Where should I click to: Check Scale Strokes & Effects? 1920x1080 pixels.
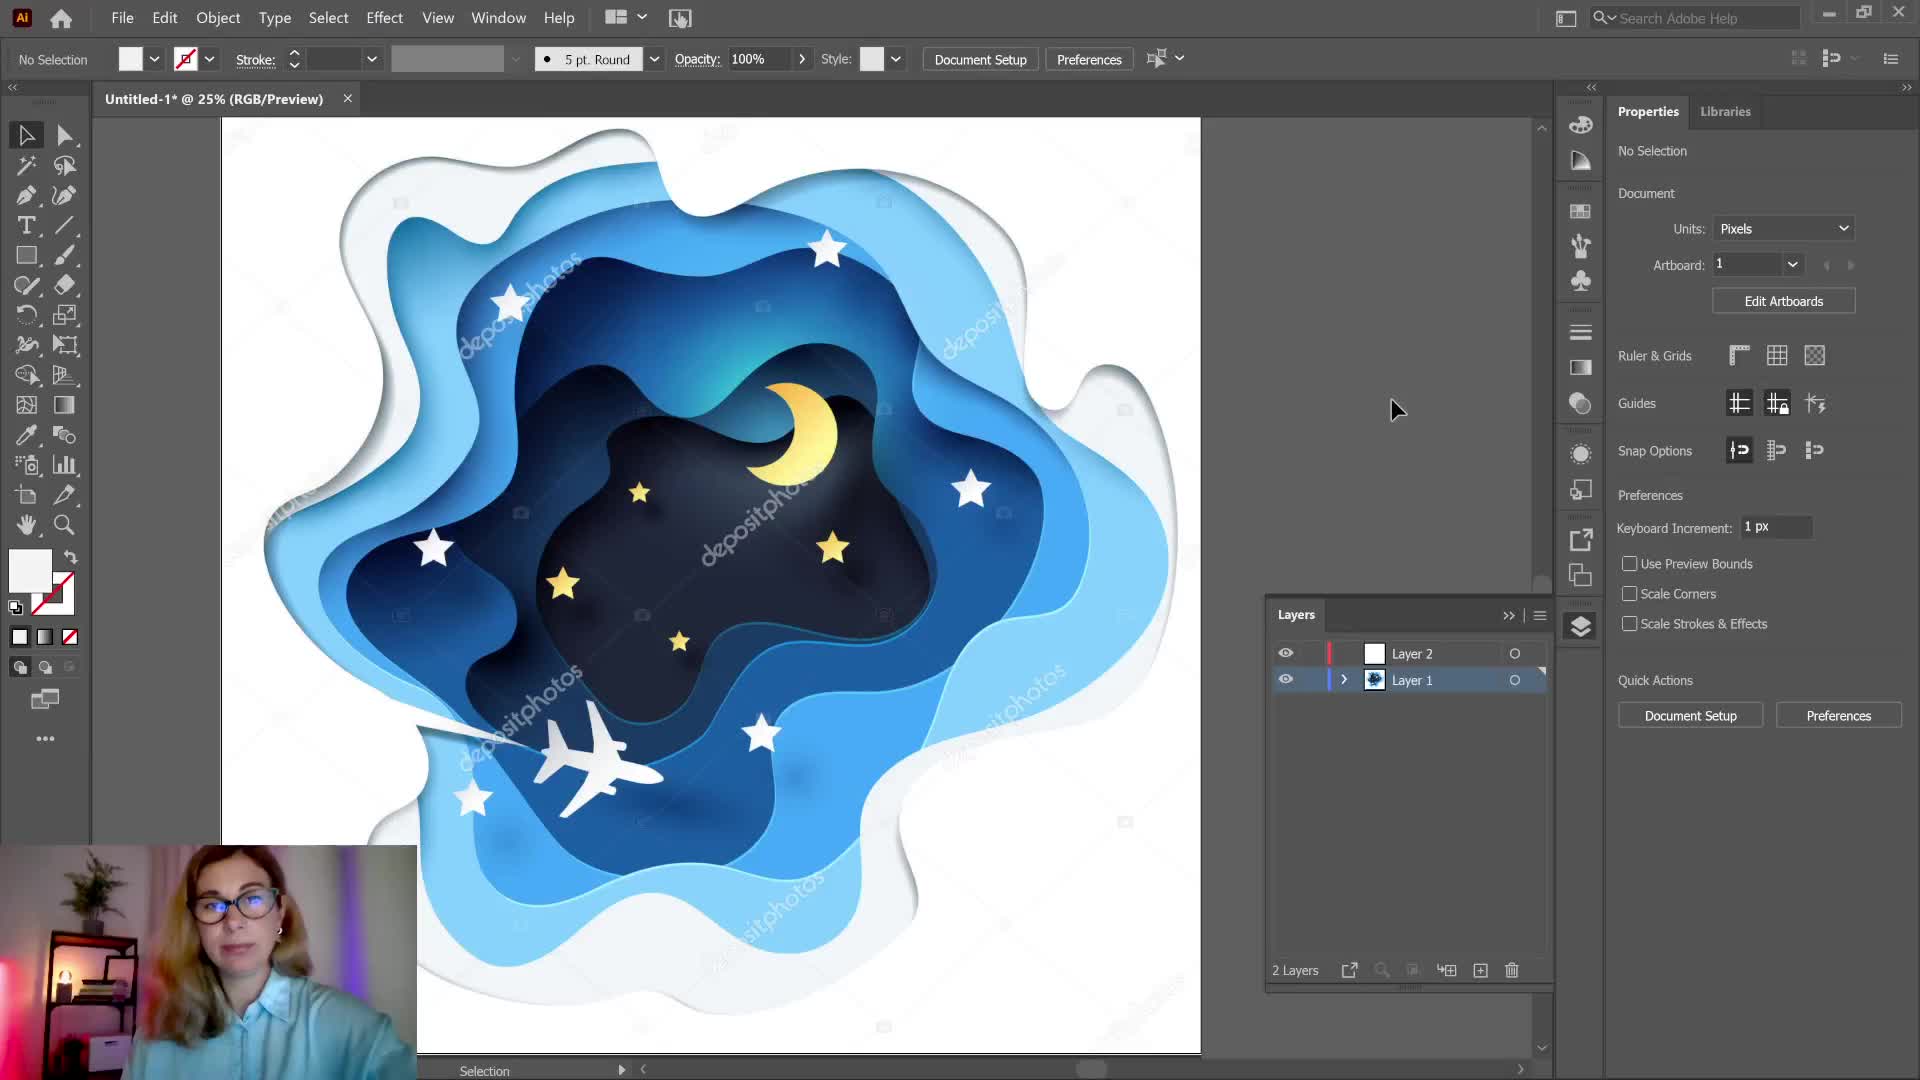click(1629, 623)
